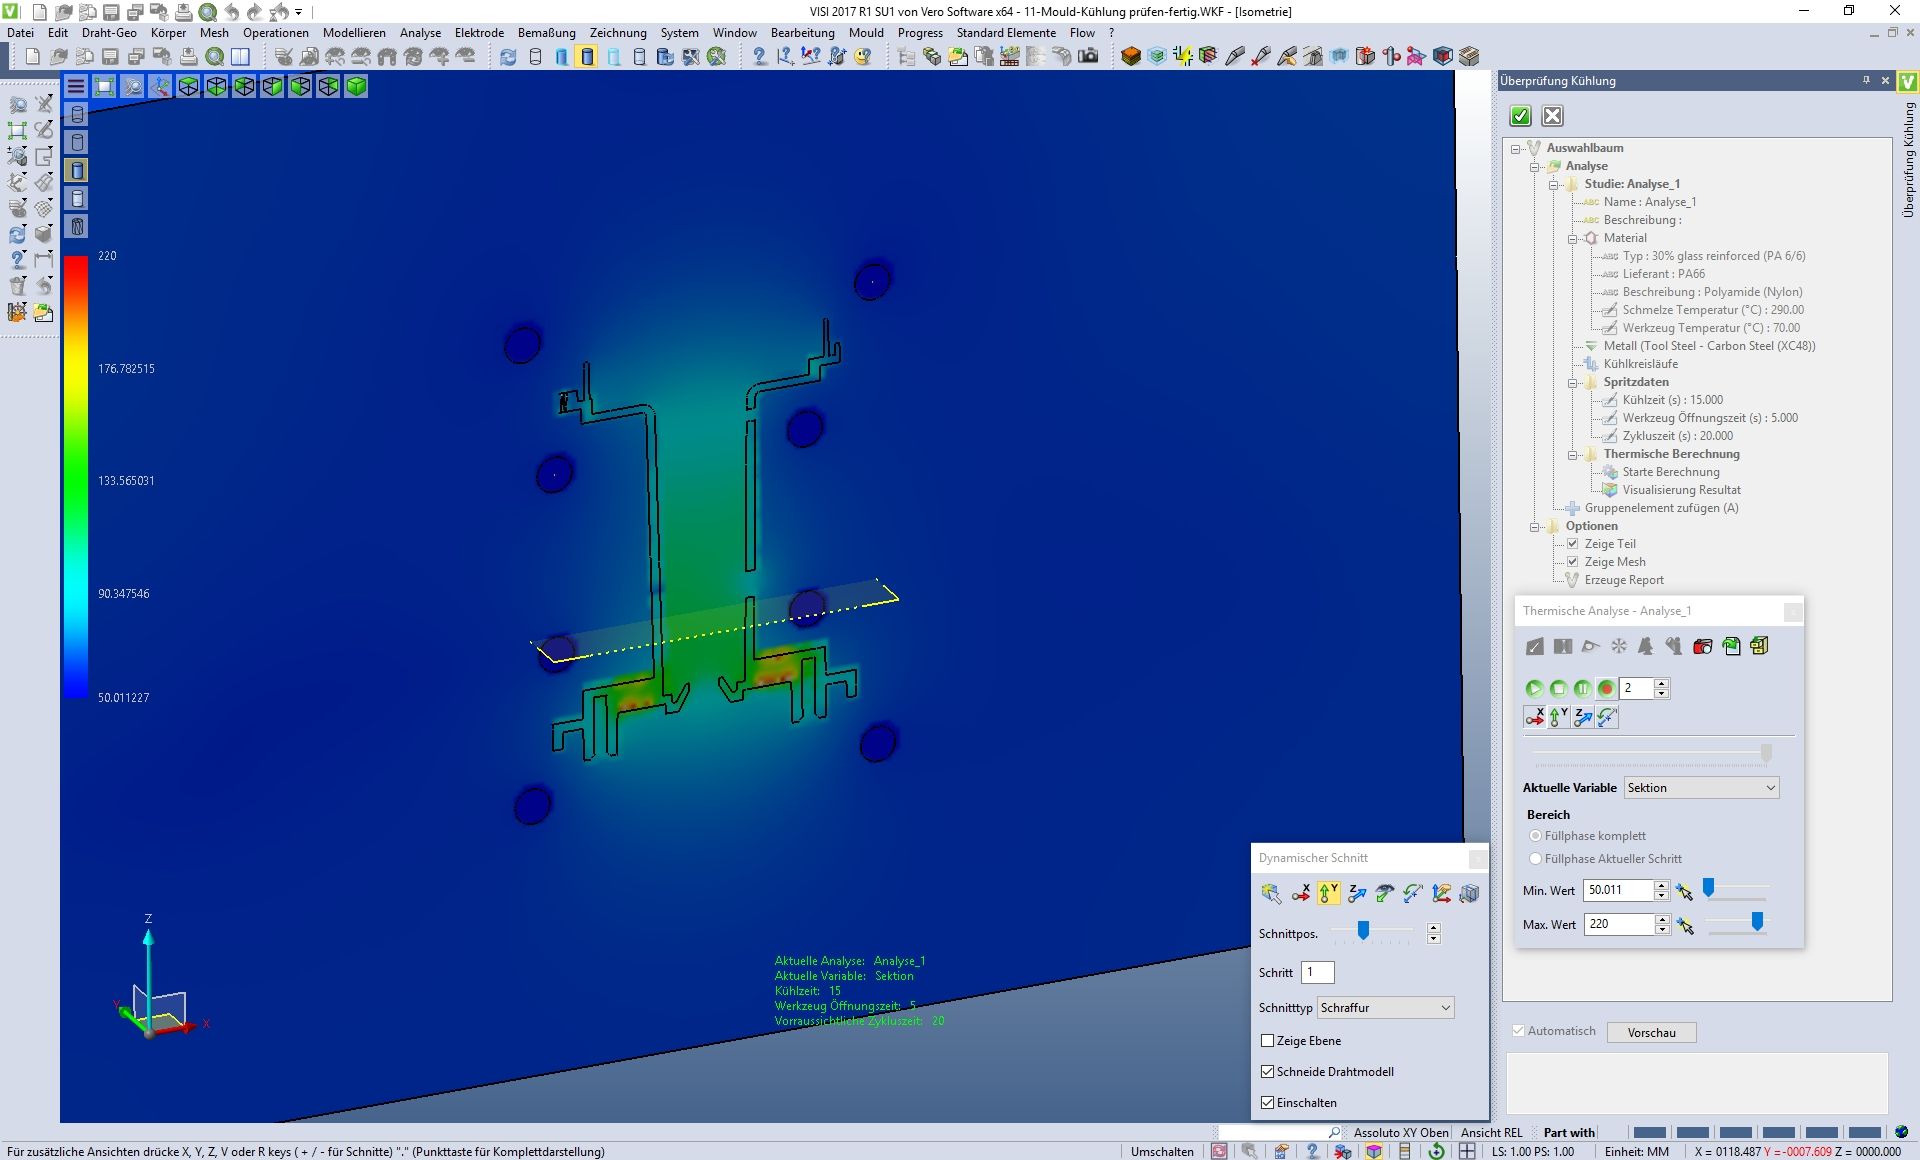Click the pick-value cursor icon beside Max. Wert
The image size is (1920, 1160).
click(x=1685, y=926)
